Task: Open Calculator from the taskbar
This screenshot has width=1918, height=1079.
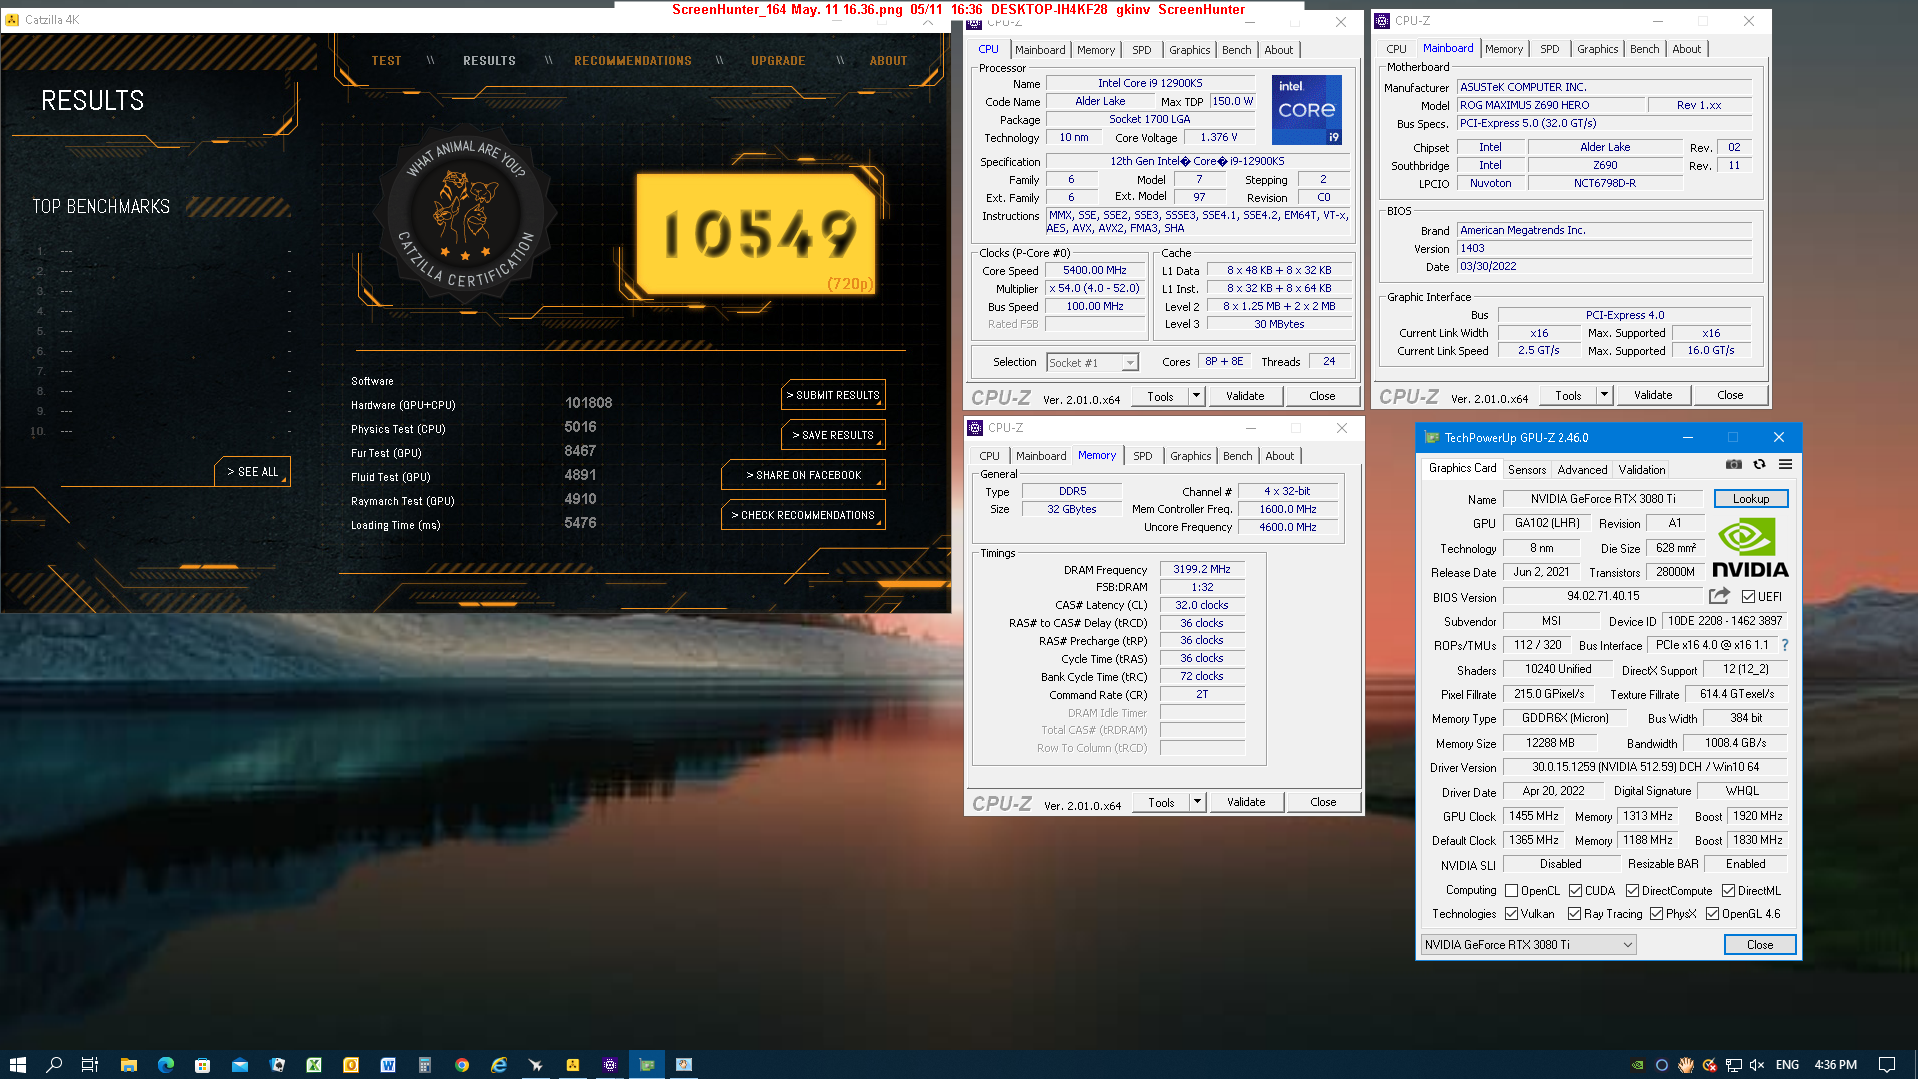Action: (425, 1065)
